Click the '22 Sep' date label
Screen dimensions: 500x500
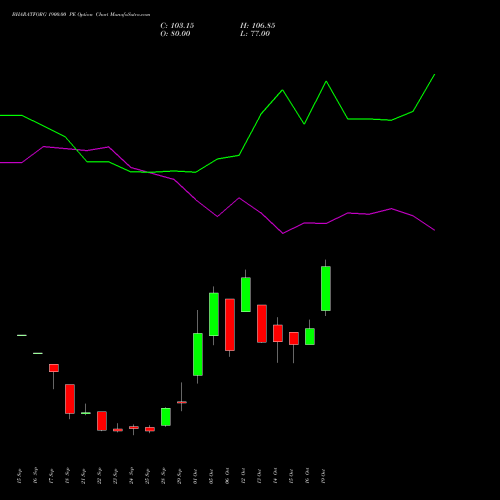pyautogui.click(x=99, y=476)
